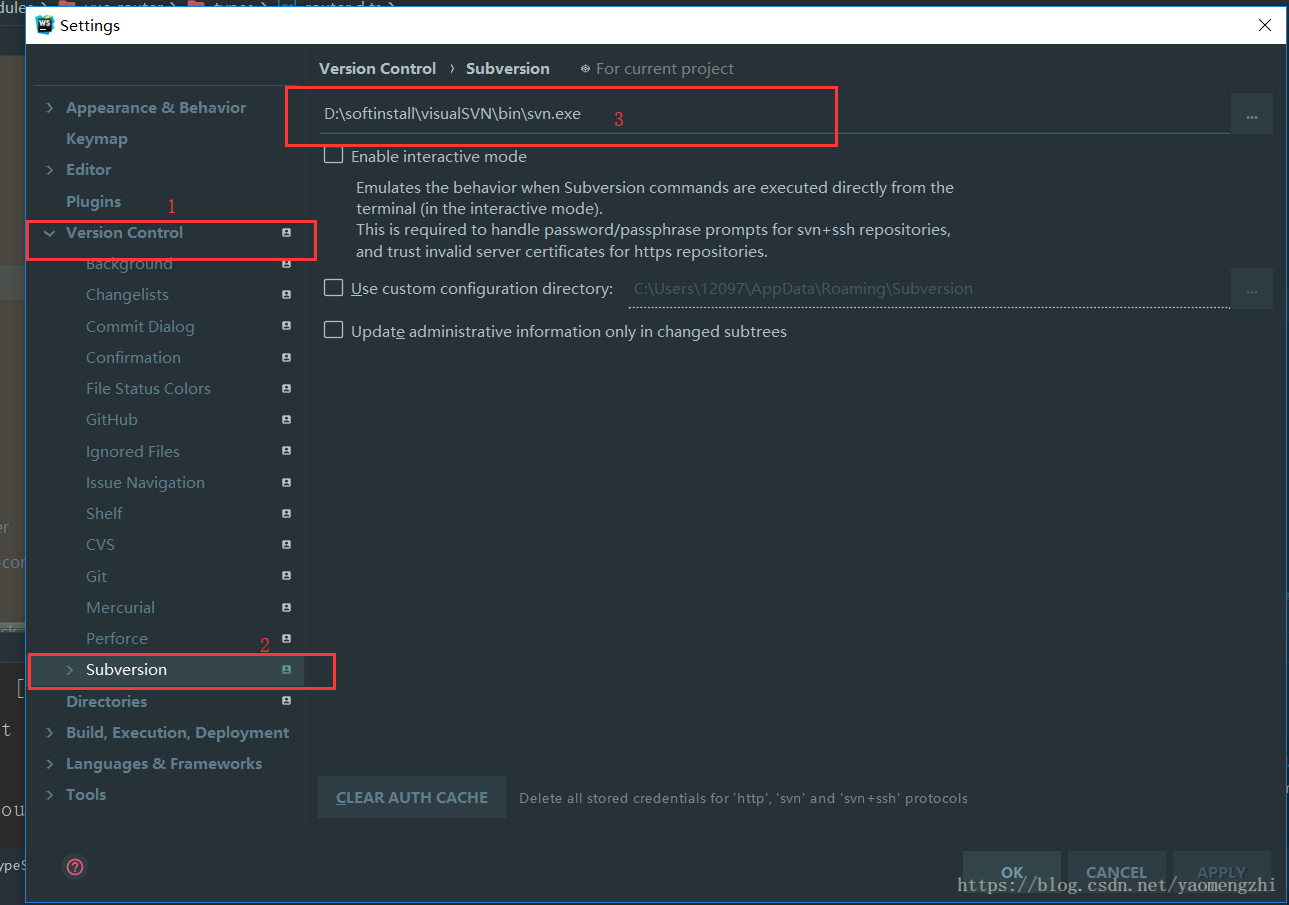
Task: Open Confirmation settings
Action: coord(133,357)
